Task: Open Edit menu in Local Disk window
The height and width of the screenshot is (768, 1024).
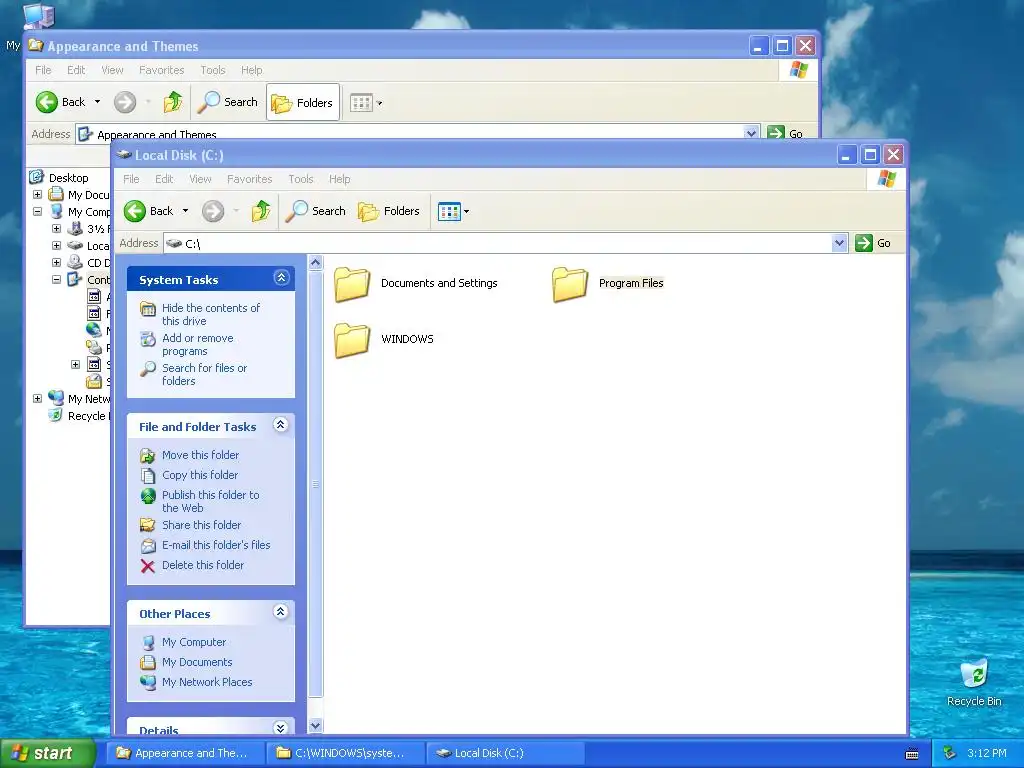Action: click(x=164, y=179)
